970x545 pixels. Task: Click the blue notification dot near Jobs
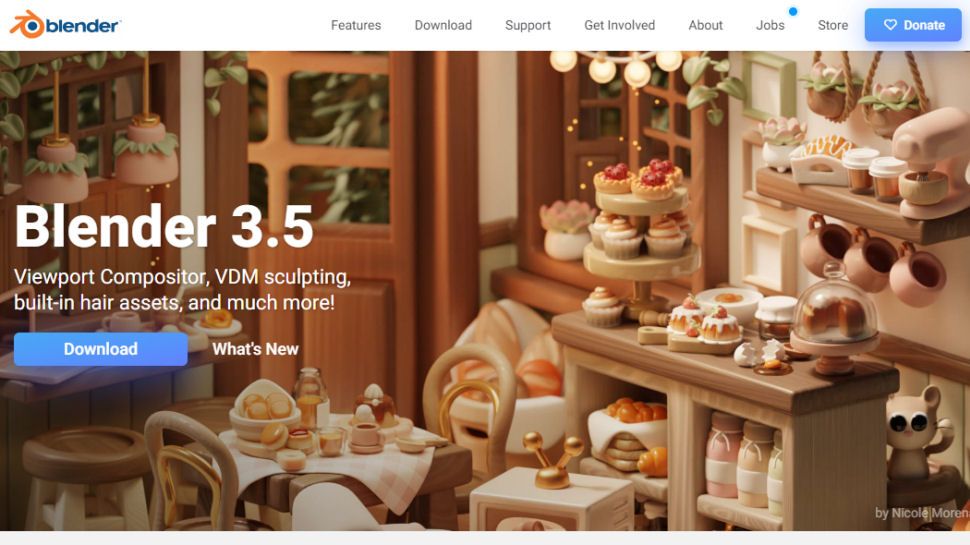[x=792, y=11]
